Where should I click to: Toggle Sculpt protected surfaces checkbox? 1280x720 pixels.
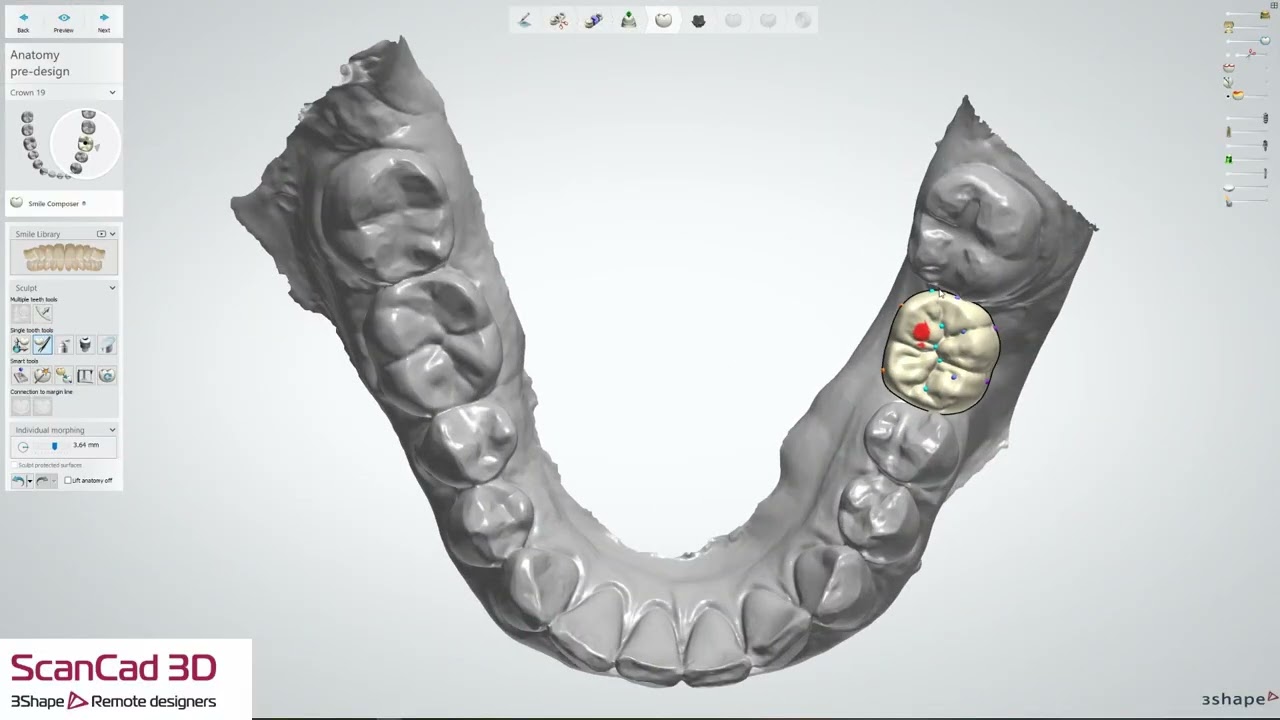tap(14, 465)
